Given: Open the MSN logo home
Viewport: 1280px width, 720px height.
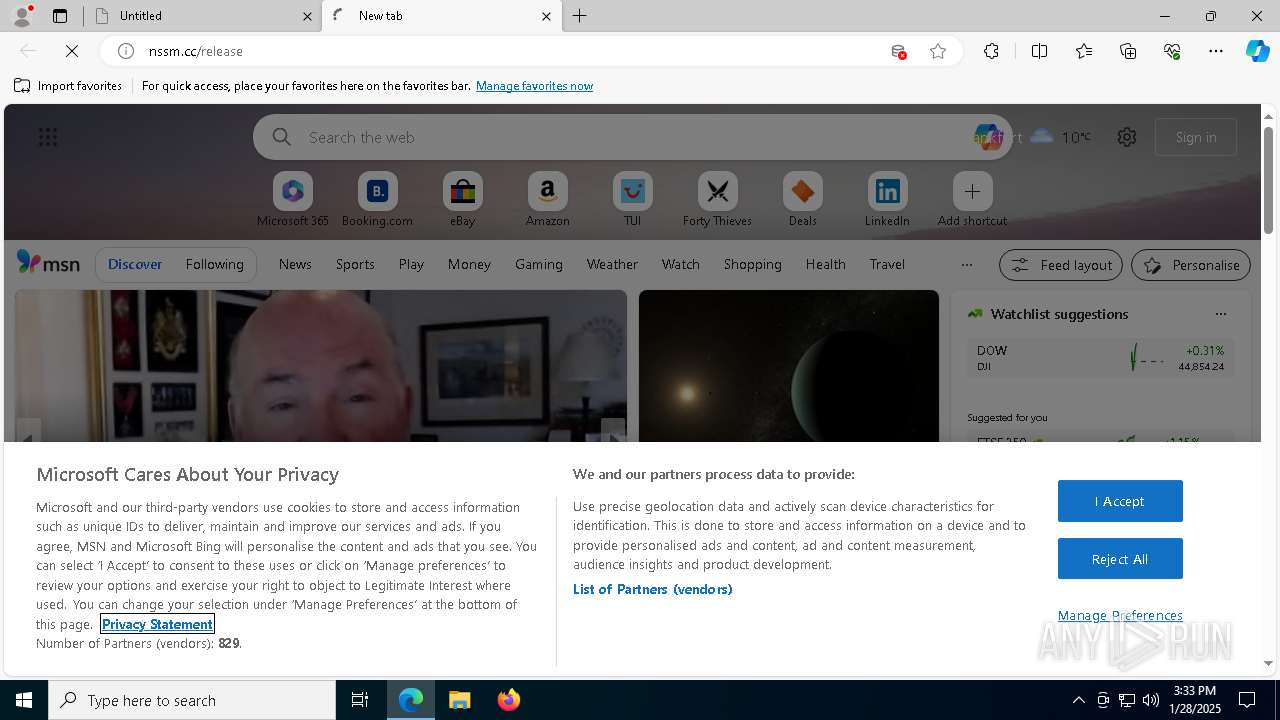Looking at the screenshot, I should 48,263.
